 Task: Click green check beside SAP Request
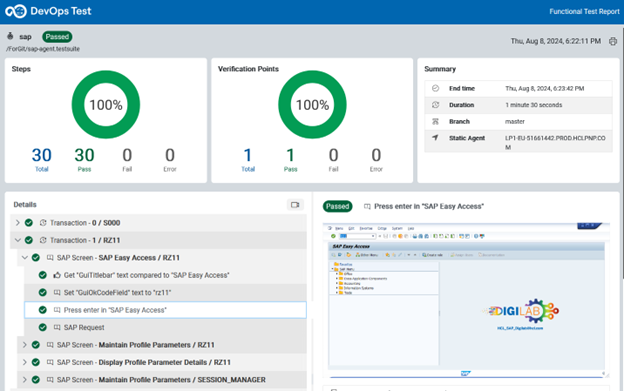click(x=43, y=327)
